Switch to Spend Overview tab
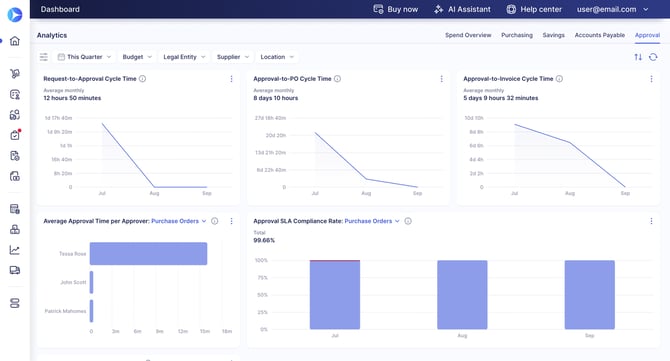The width and height of the screenshot is (670, 361). pos(468,35)
